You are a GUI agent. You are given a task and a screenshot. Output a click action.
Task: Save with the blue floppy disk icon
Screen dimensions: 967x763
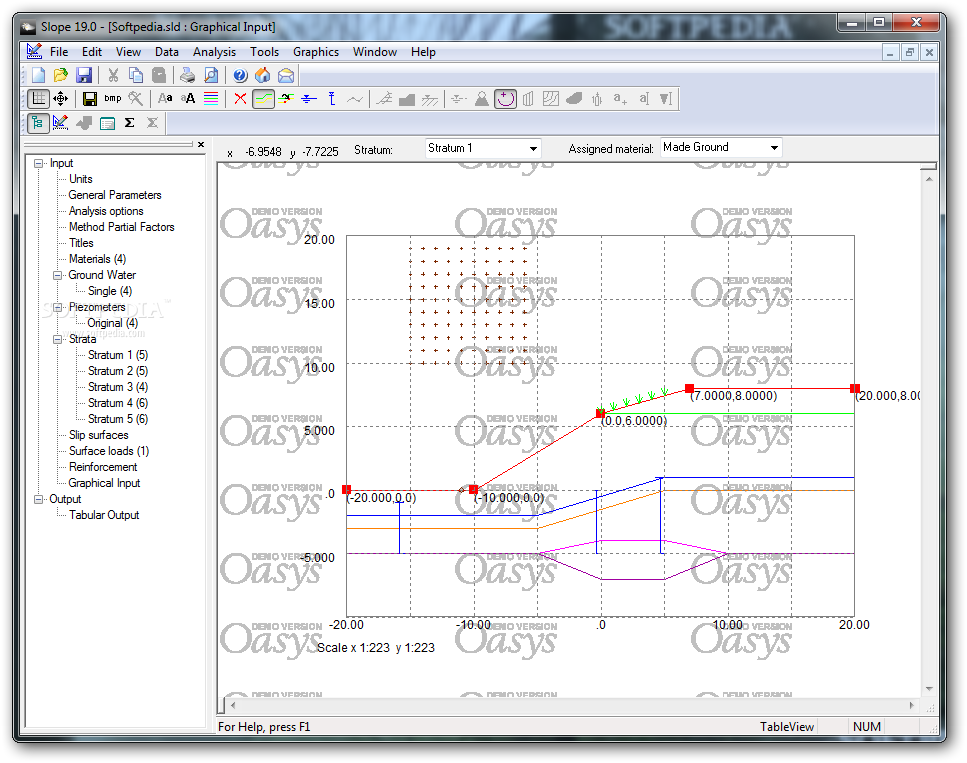pyautogui.click(x=84, y=75)
